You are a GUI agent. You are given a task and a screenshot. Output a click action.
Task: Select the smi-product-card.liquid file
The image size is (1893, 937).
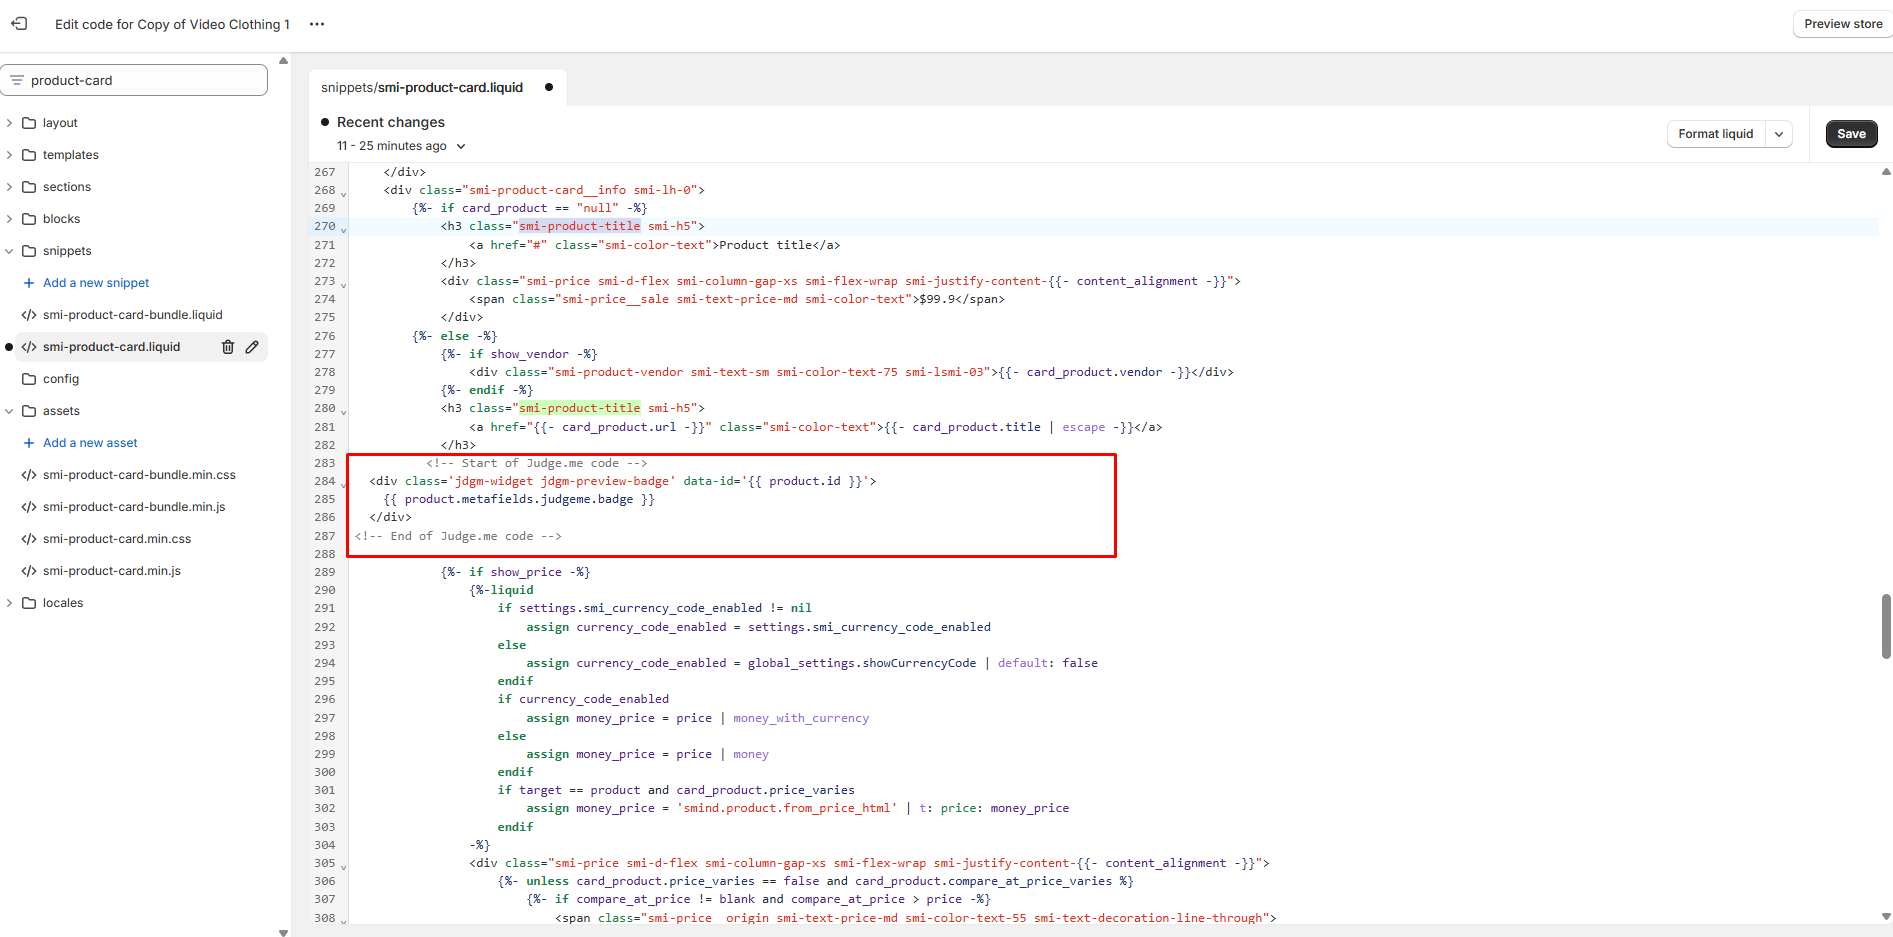click(111, 347)
